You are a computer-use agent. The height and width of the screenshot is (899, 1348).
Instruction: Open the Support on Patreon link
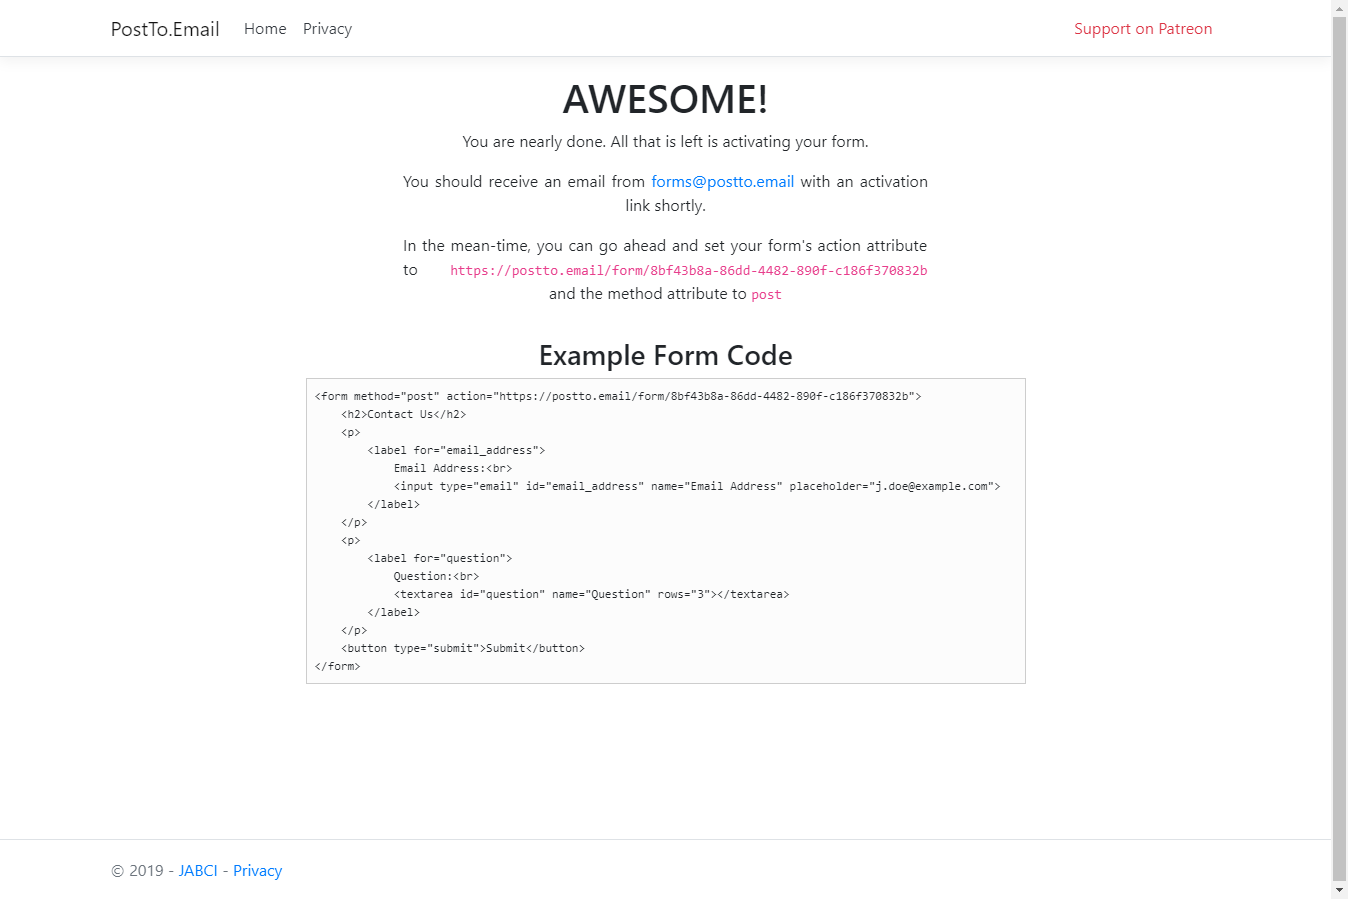tap(1142, 29)
